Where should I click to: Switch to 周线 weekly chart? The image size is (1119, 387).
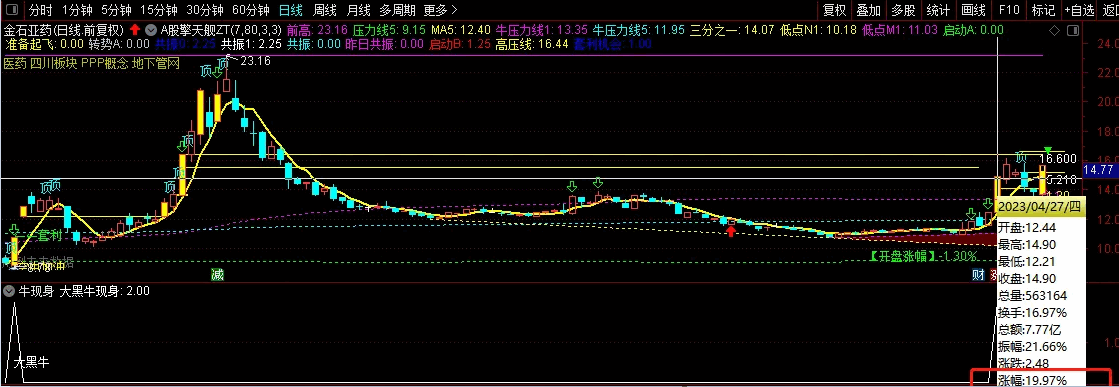[325, 10]
